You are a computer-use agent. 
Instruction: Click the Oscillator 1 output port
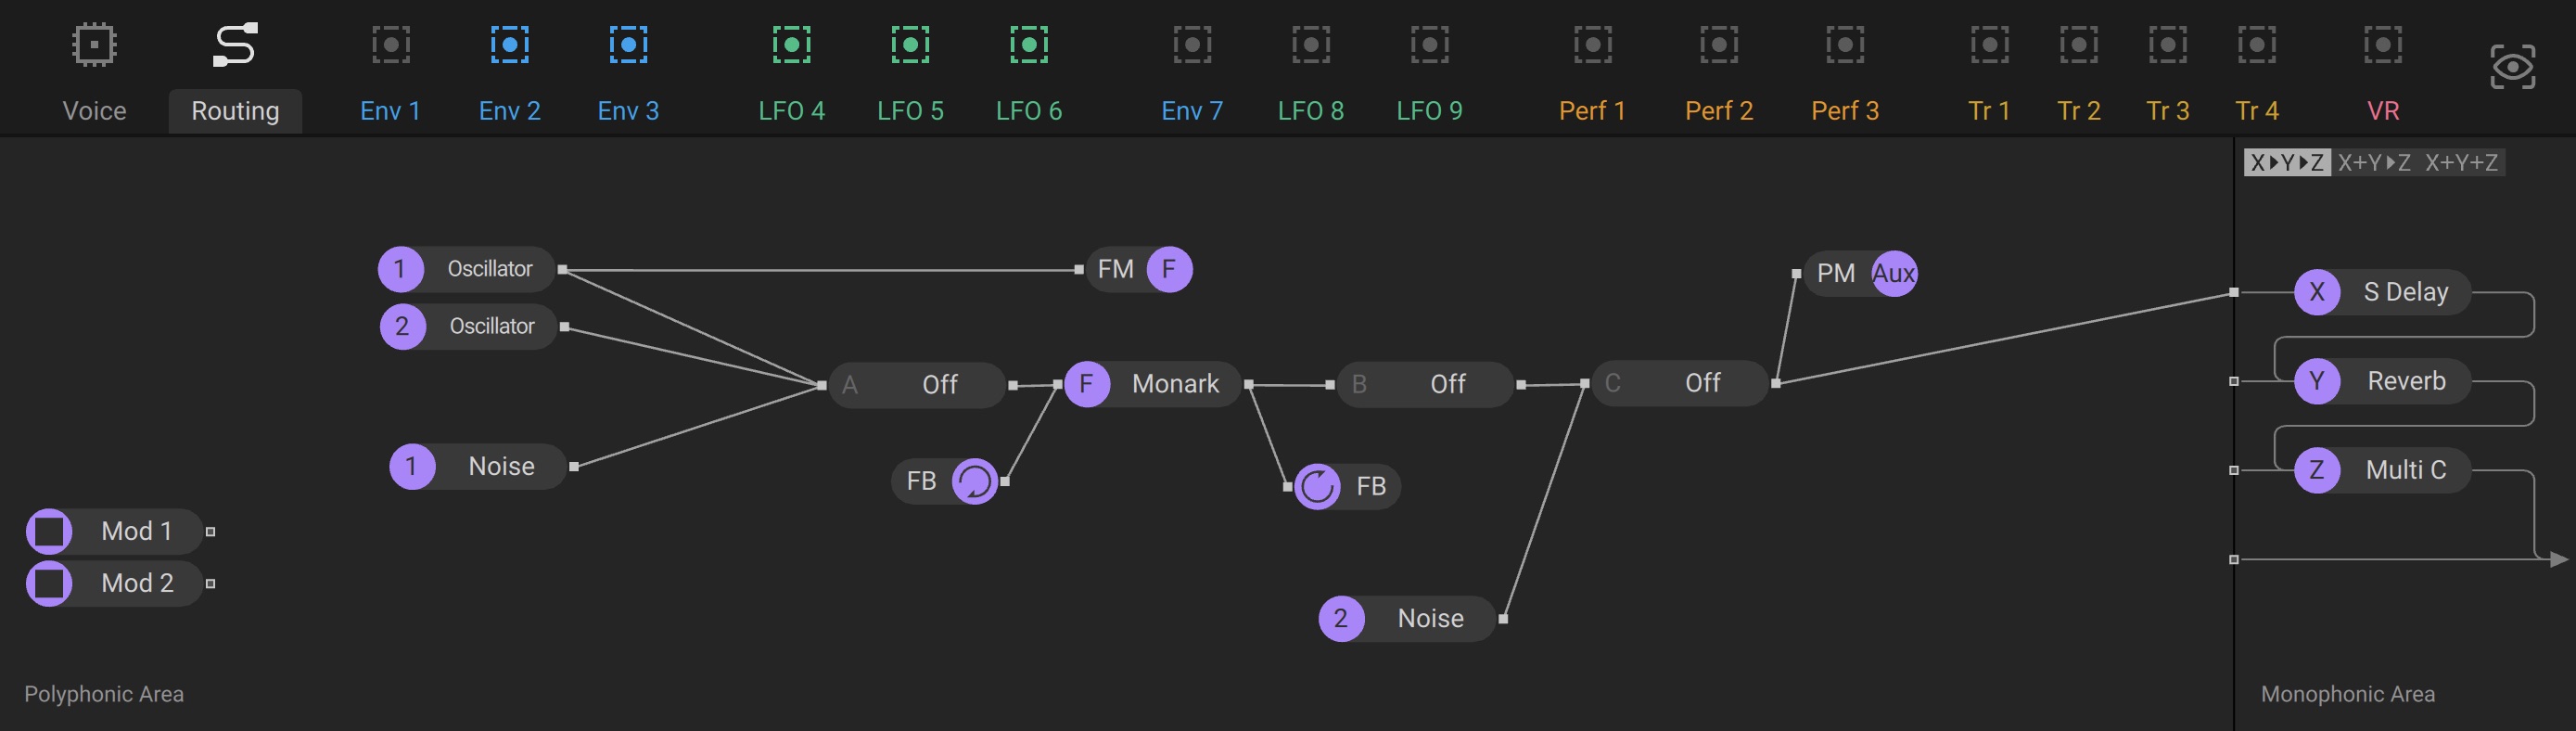click(x=563, y=269)
